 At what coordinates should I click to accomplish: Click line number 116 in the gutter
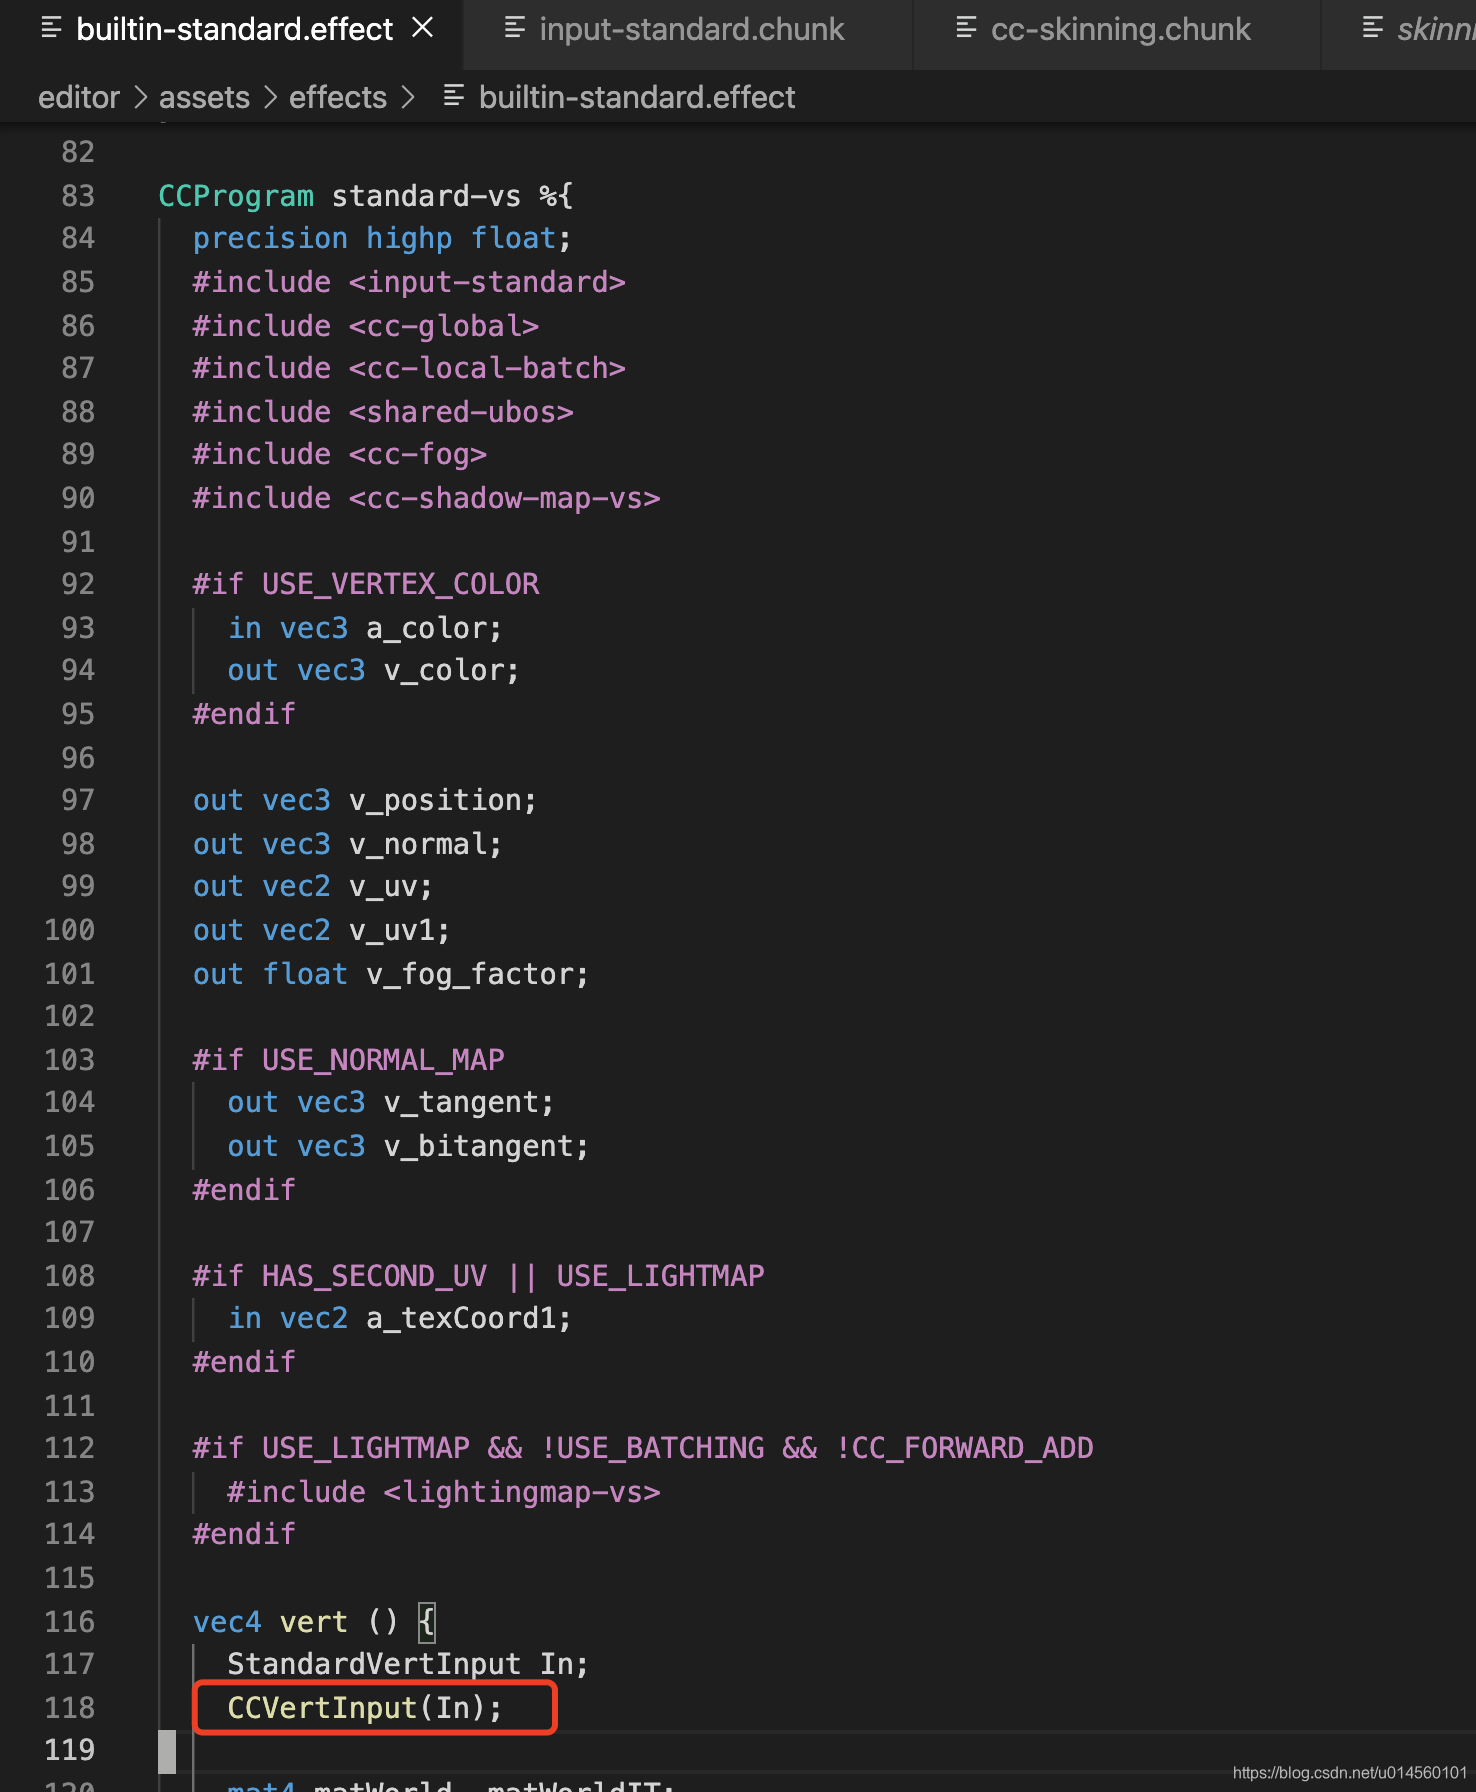[x=70, y=1622]
